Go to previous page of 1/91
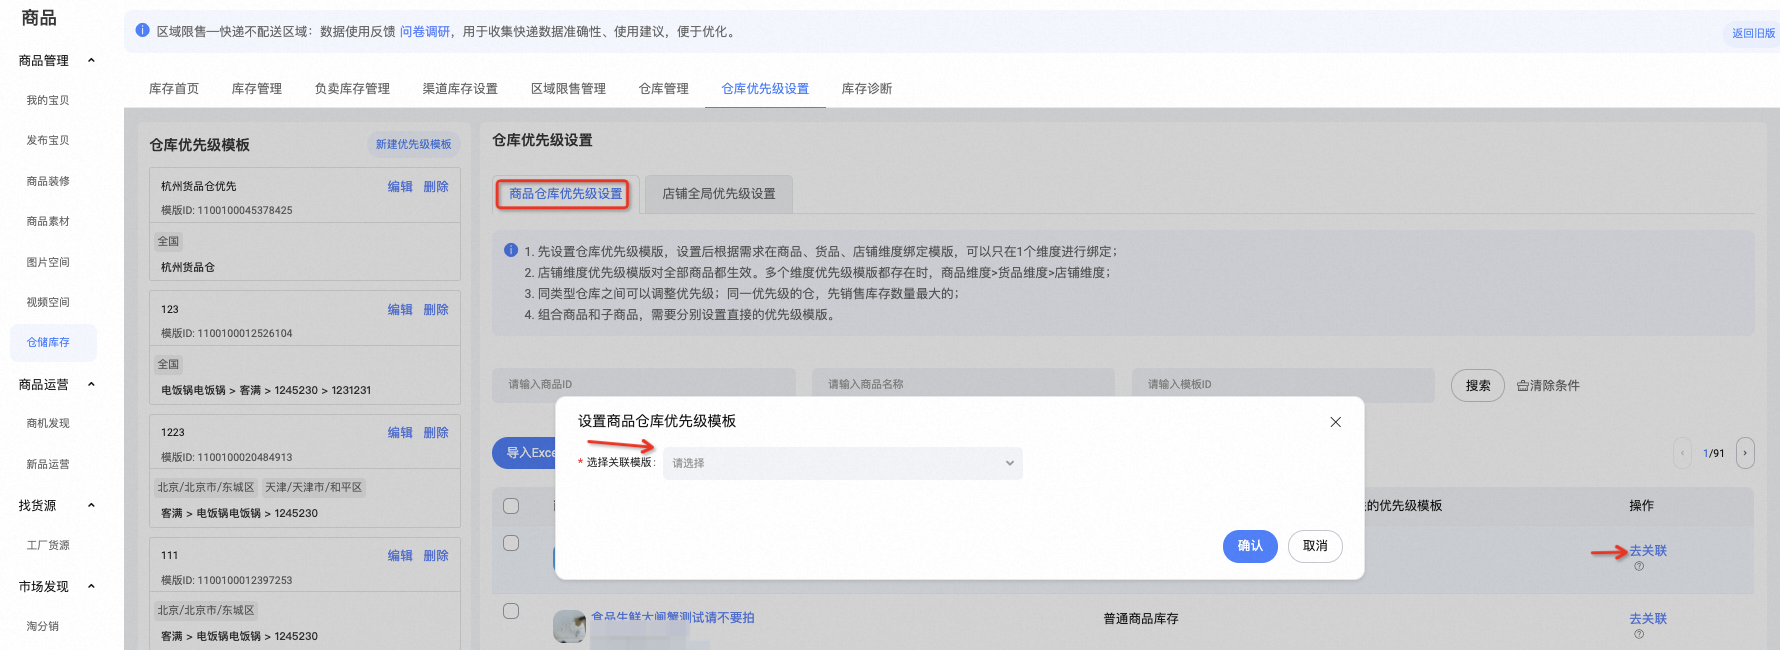 pos(1682,453)
